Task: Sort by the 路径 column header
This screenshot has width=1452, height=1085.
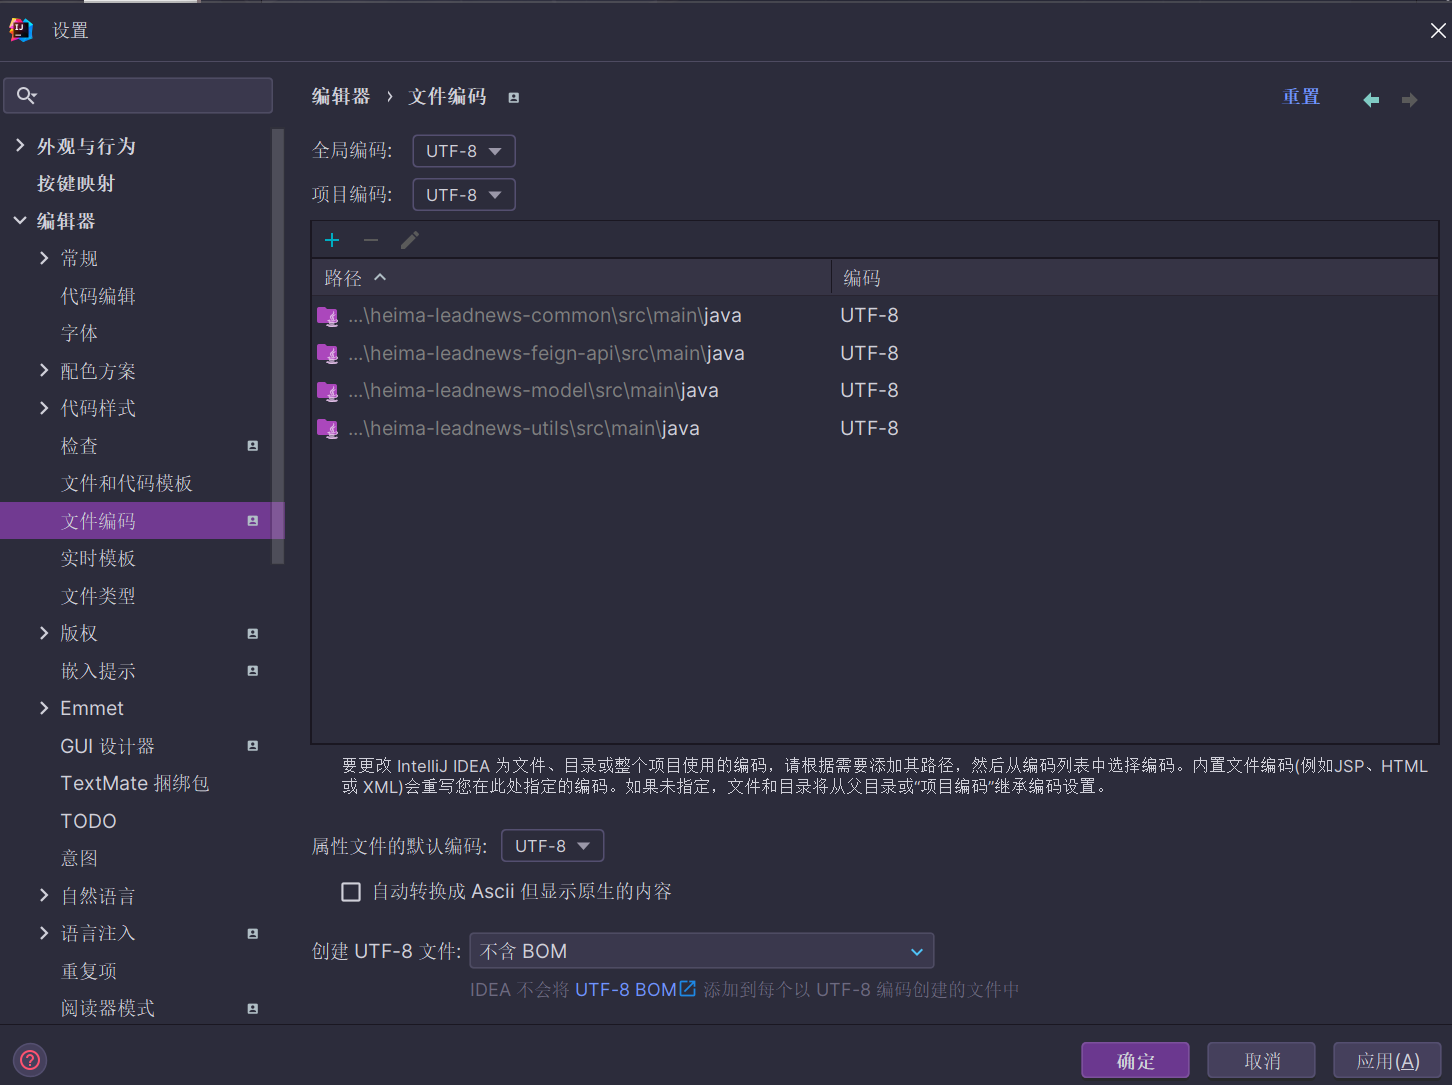Action: 571,278
